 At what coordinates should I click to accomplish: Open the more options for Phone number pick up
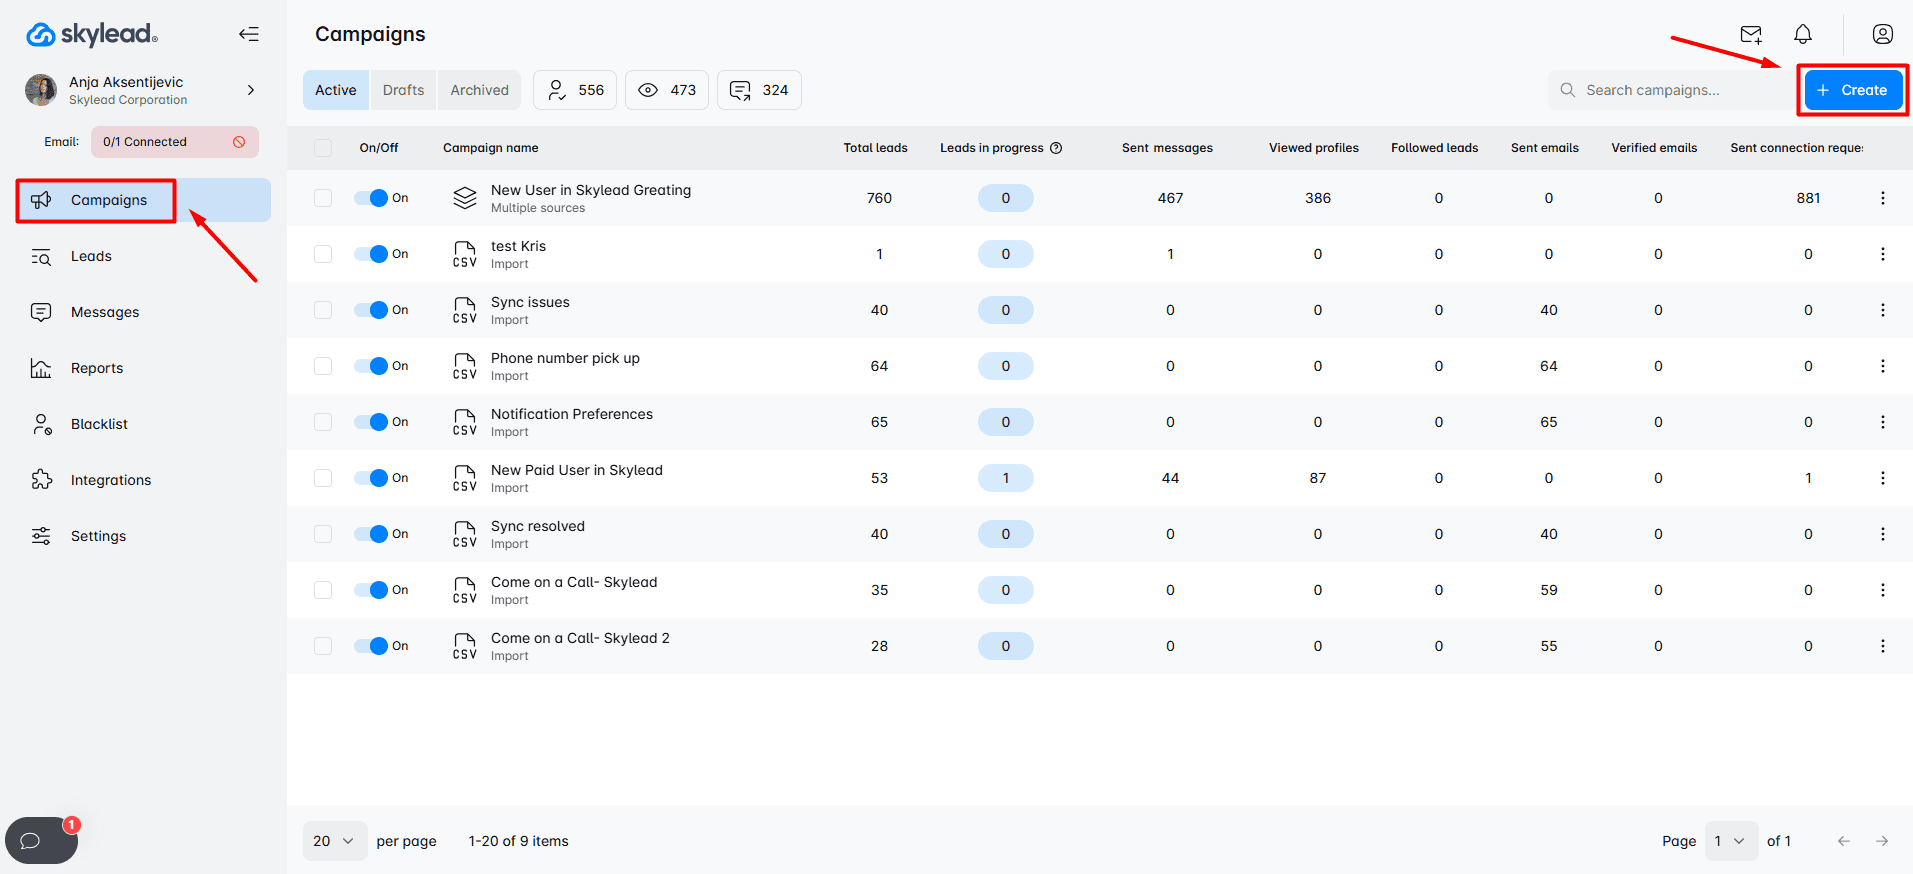[1883, 366]
